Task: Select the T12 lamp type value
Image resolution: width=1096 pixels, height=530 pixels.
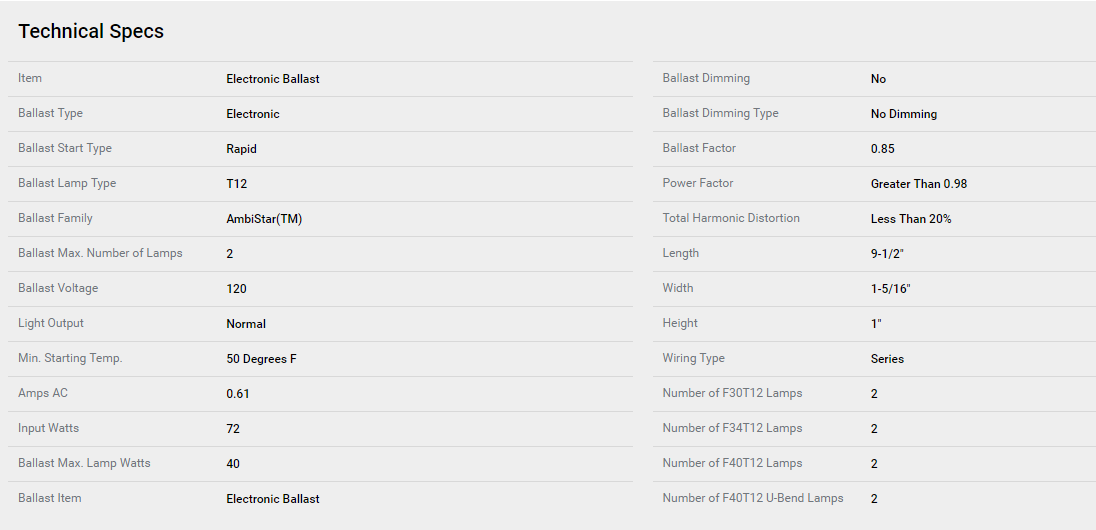Action: (236, 184)
